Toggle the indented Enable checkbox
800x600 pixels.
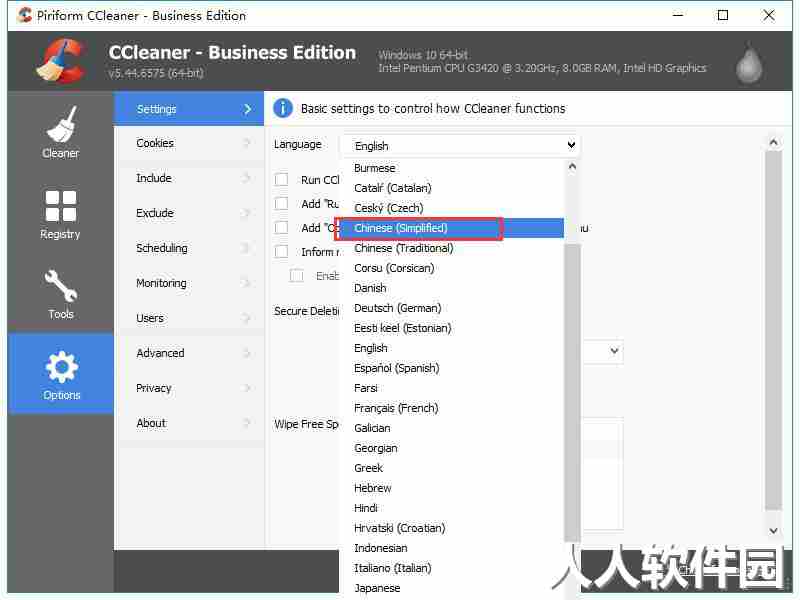click(x=296, y=276)
